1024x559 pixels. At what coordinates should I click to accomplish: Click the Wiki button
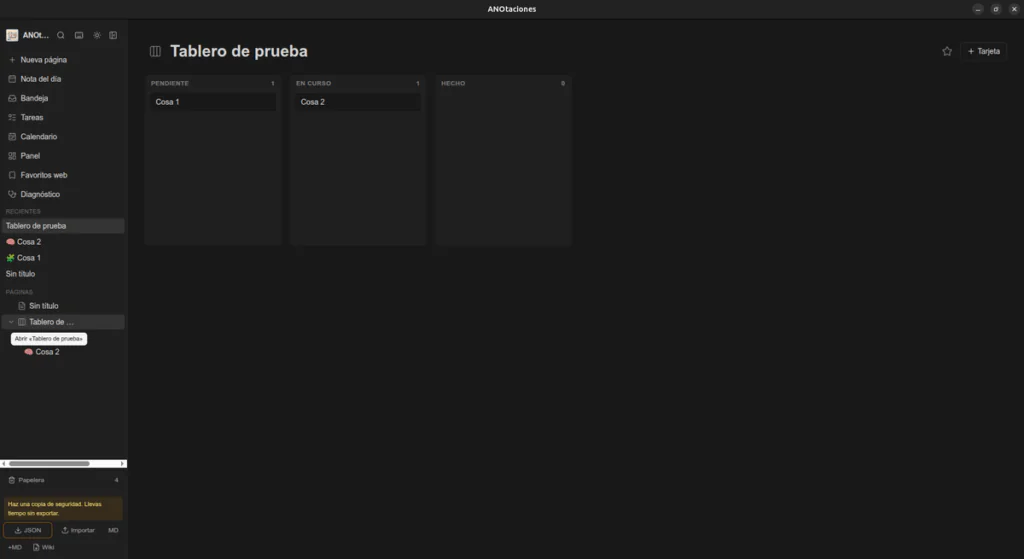click(x=43, y=547)
